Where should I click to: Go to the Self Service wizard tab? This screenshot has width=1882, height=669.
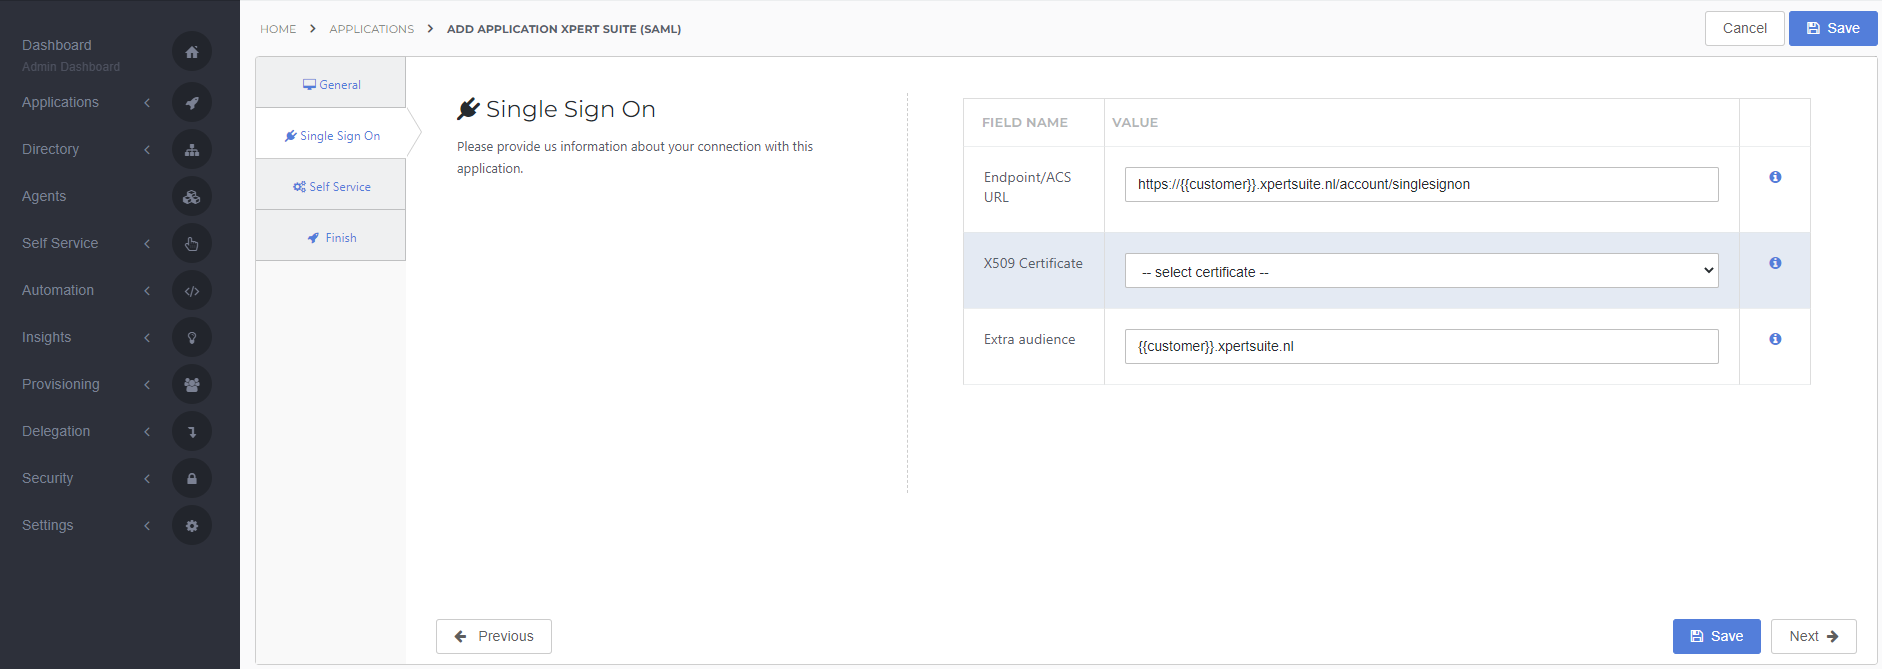tap(331, 186)
